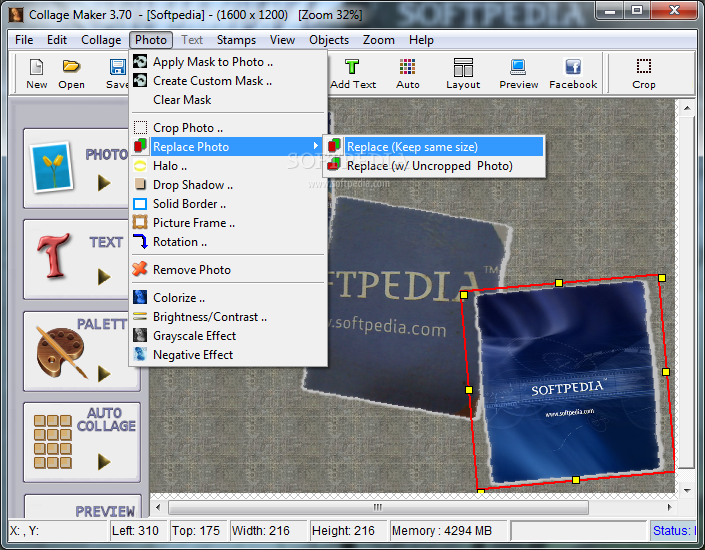
Task: Click the Colorize icon
Action: [x=140, y=297]
